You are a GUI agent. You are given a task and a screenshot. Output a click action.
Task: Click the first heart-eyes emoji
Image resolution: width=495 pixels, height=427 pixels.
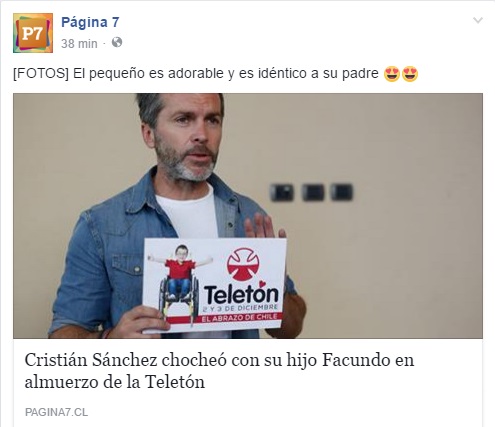pyautogui.click(x=392, y=74)
